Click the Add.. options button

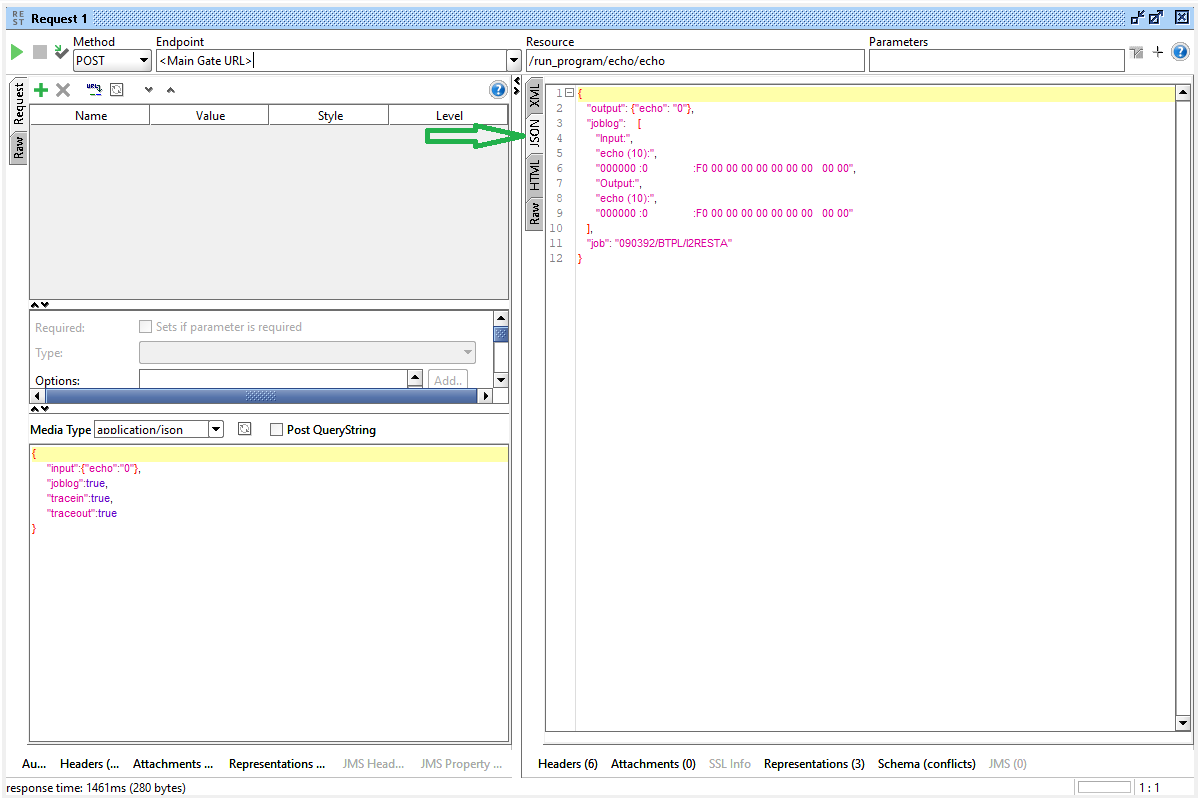point(448,380)
